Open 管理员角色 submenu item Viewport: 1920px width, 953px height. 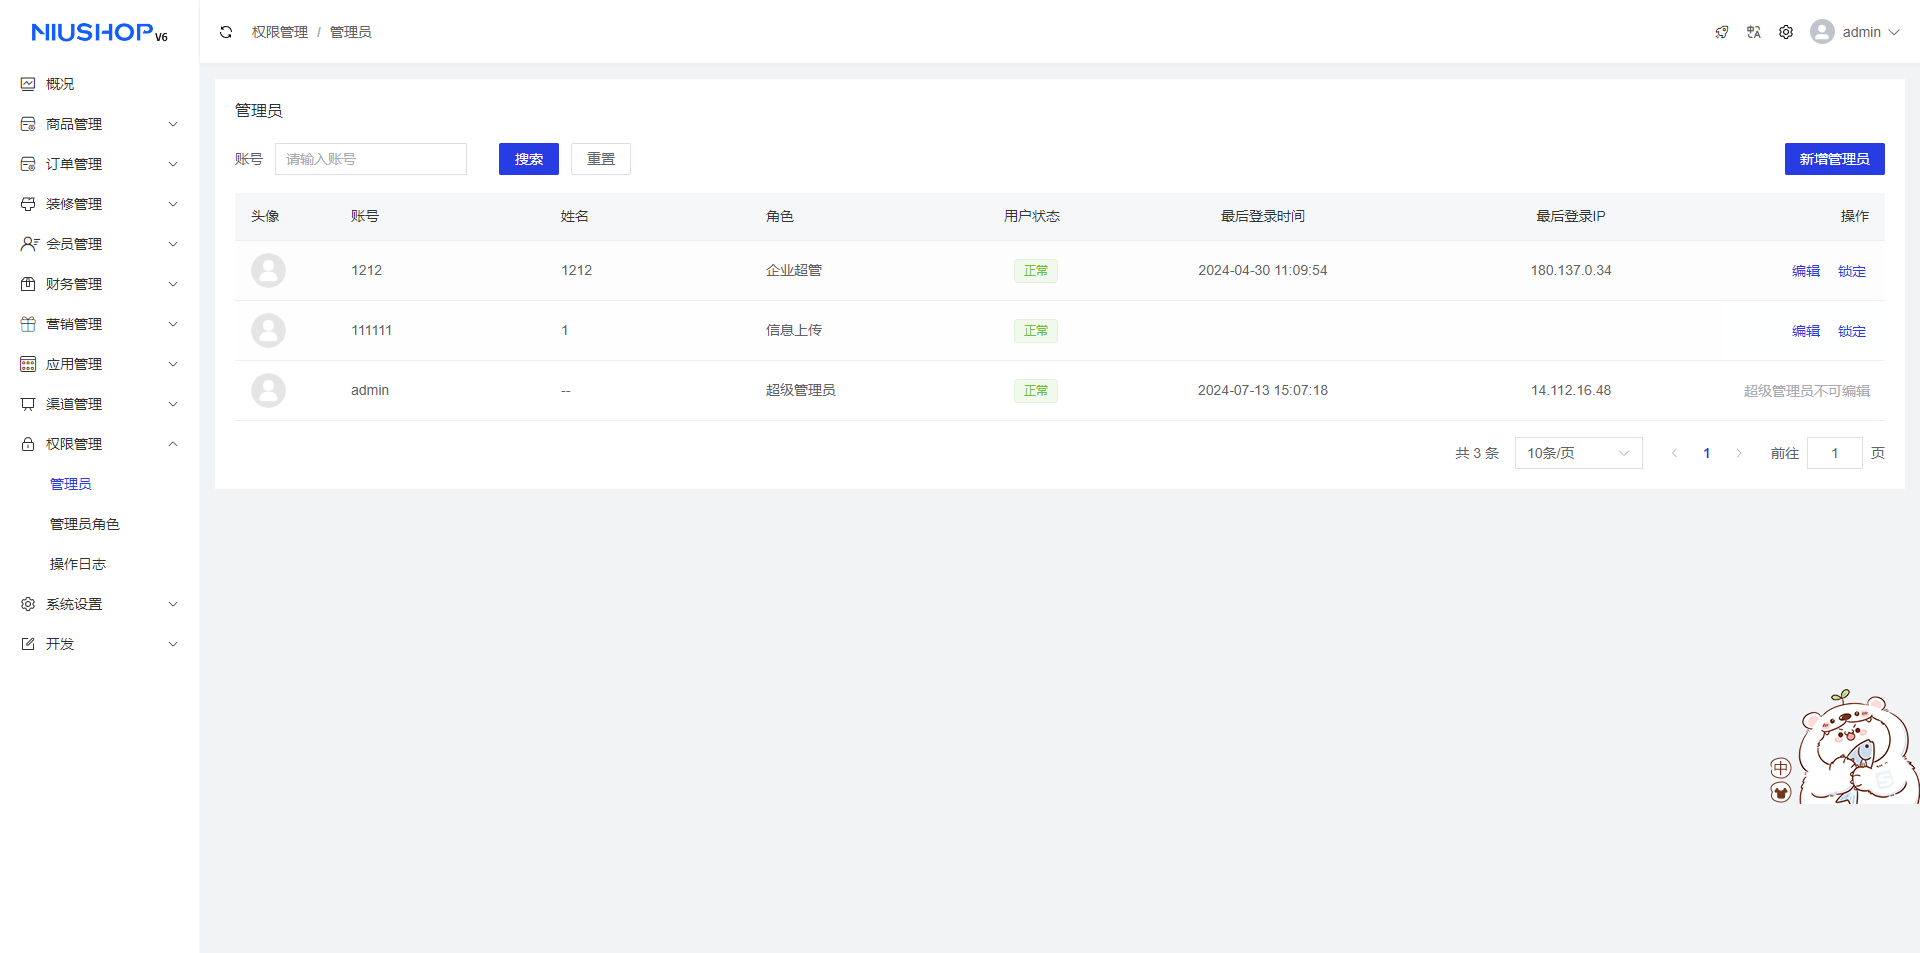click(85, 524)
